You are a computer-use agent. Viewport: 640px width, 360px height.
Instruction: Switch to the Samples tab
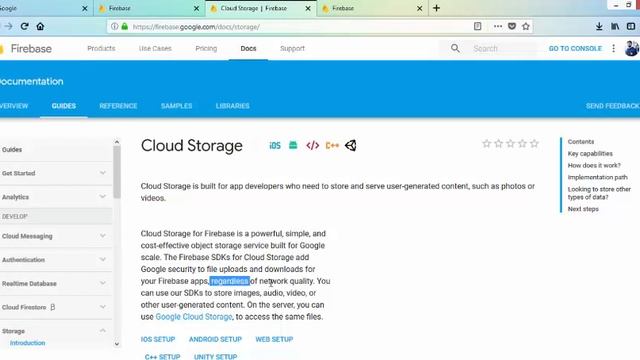176,106
